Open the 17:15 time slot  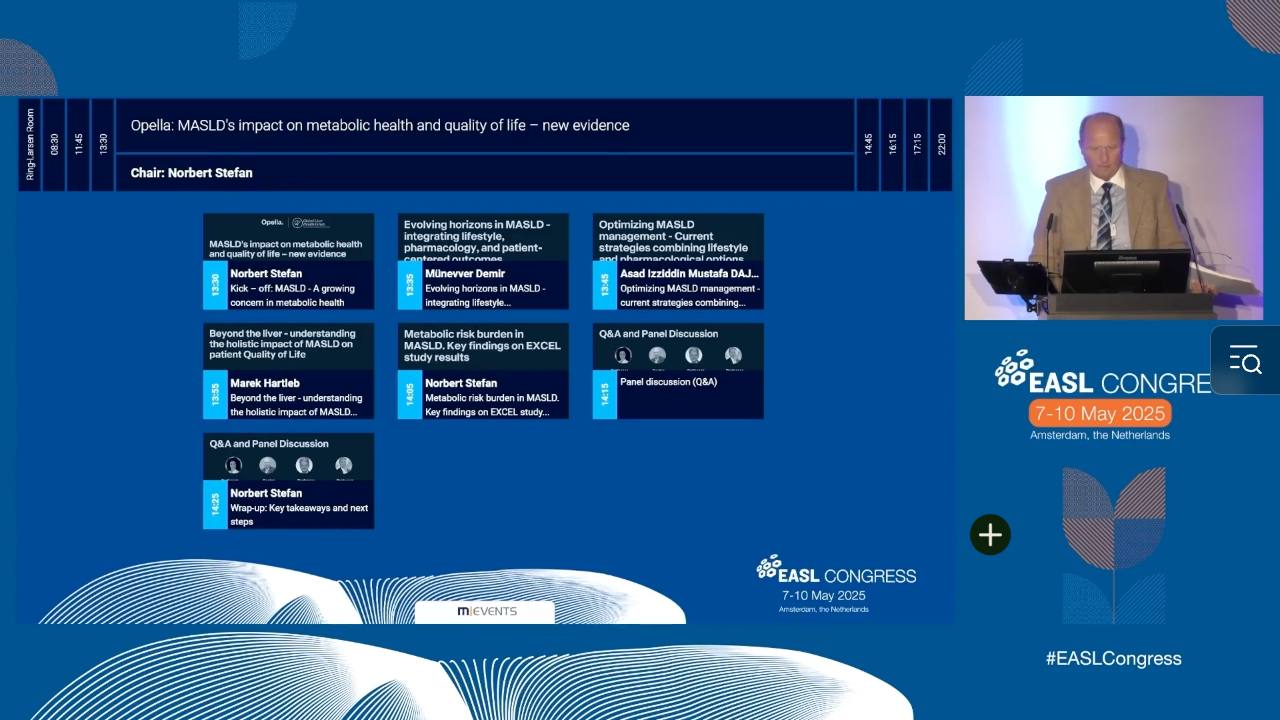tap(916, 144)
